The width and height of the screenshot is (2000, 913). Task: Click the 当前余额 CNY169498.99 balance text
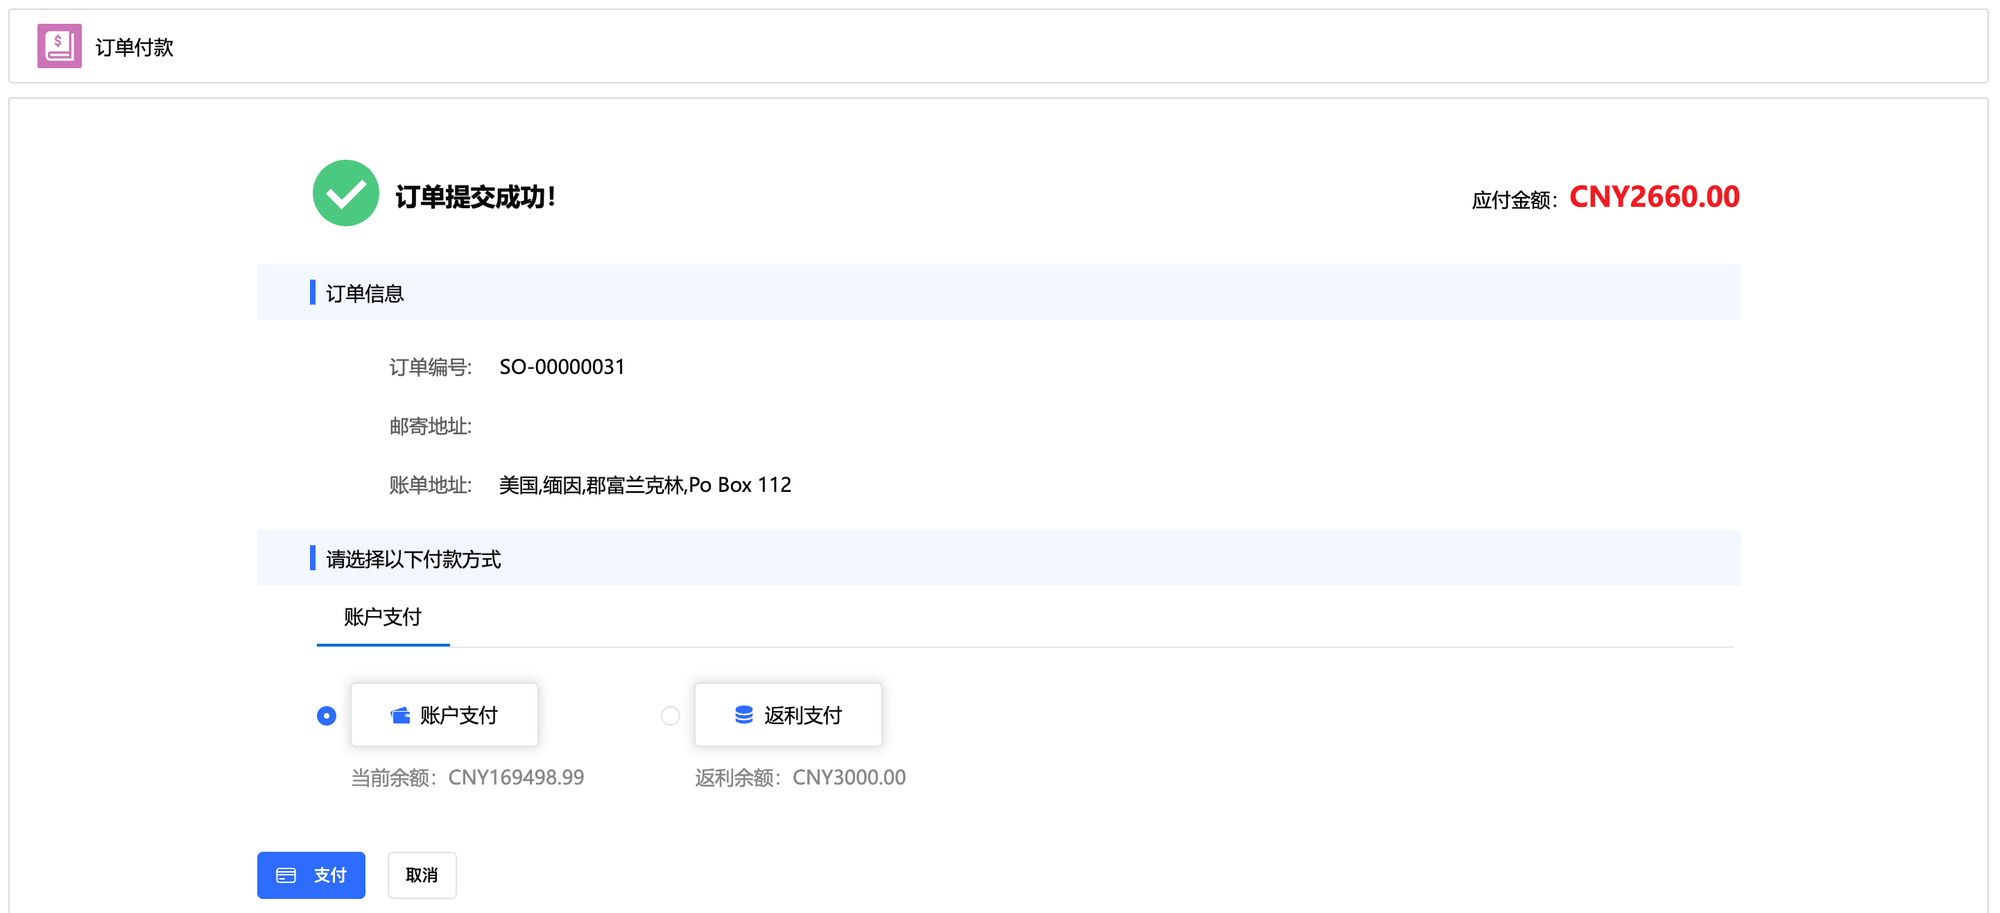467,777
